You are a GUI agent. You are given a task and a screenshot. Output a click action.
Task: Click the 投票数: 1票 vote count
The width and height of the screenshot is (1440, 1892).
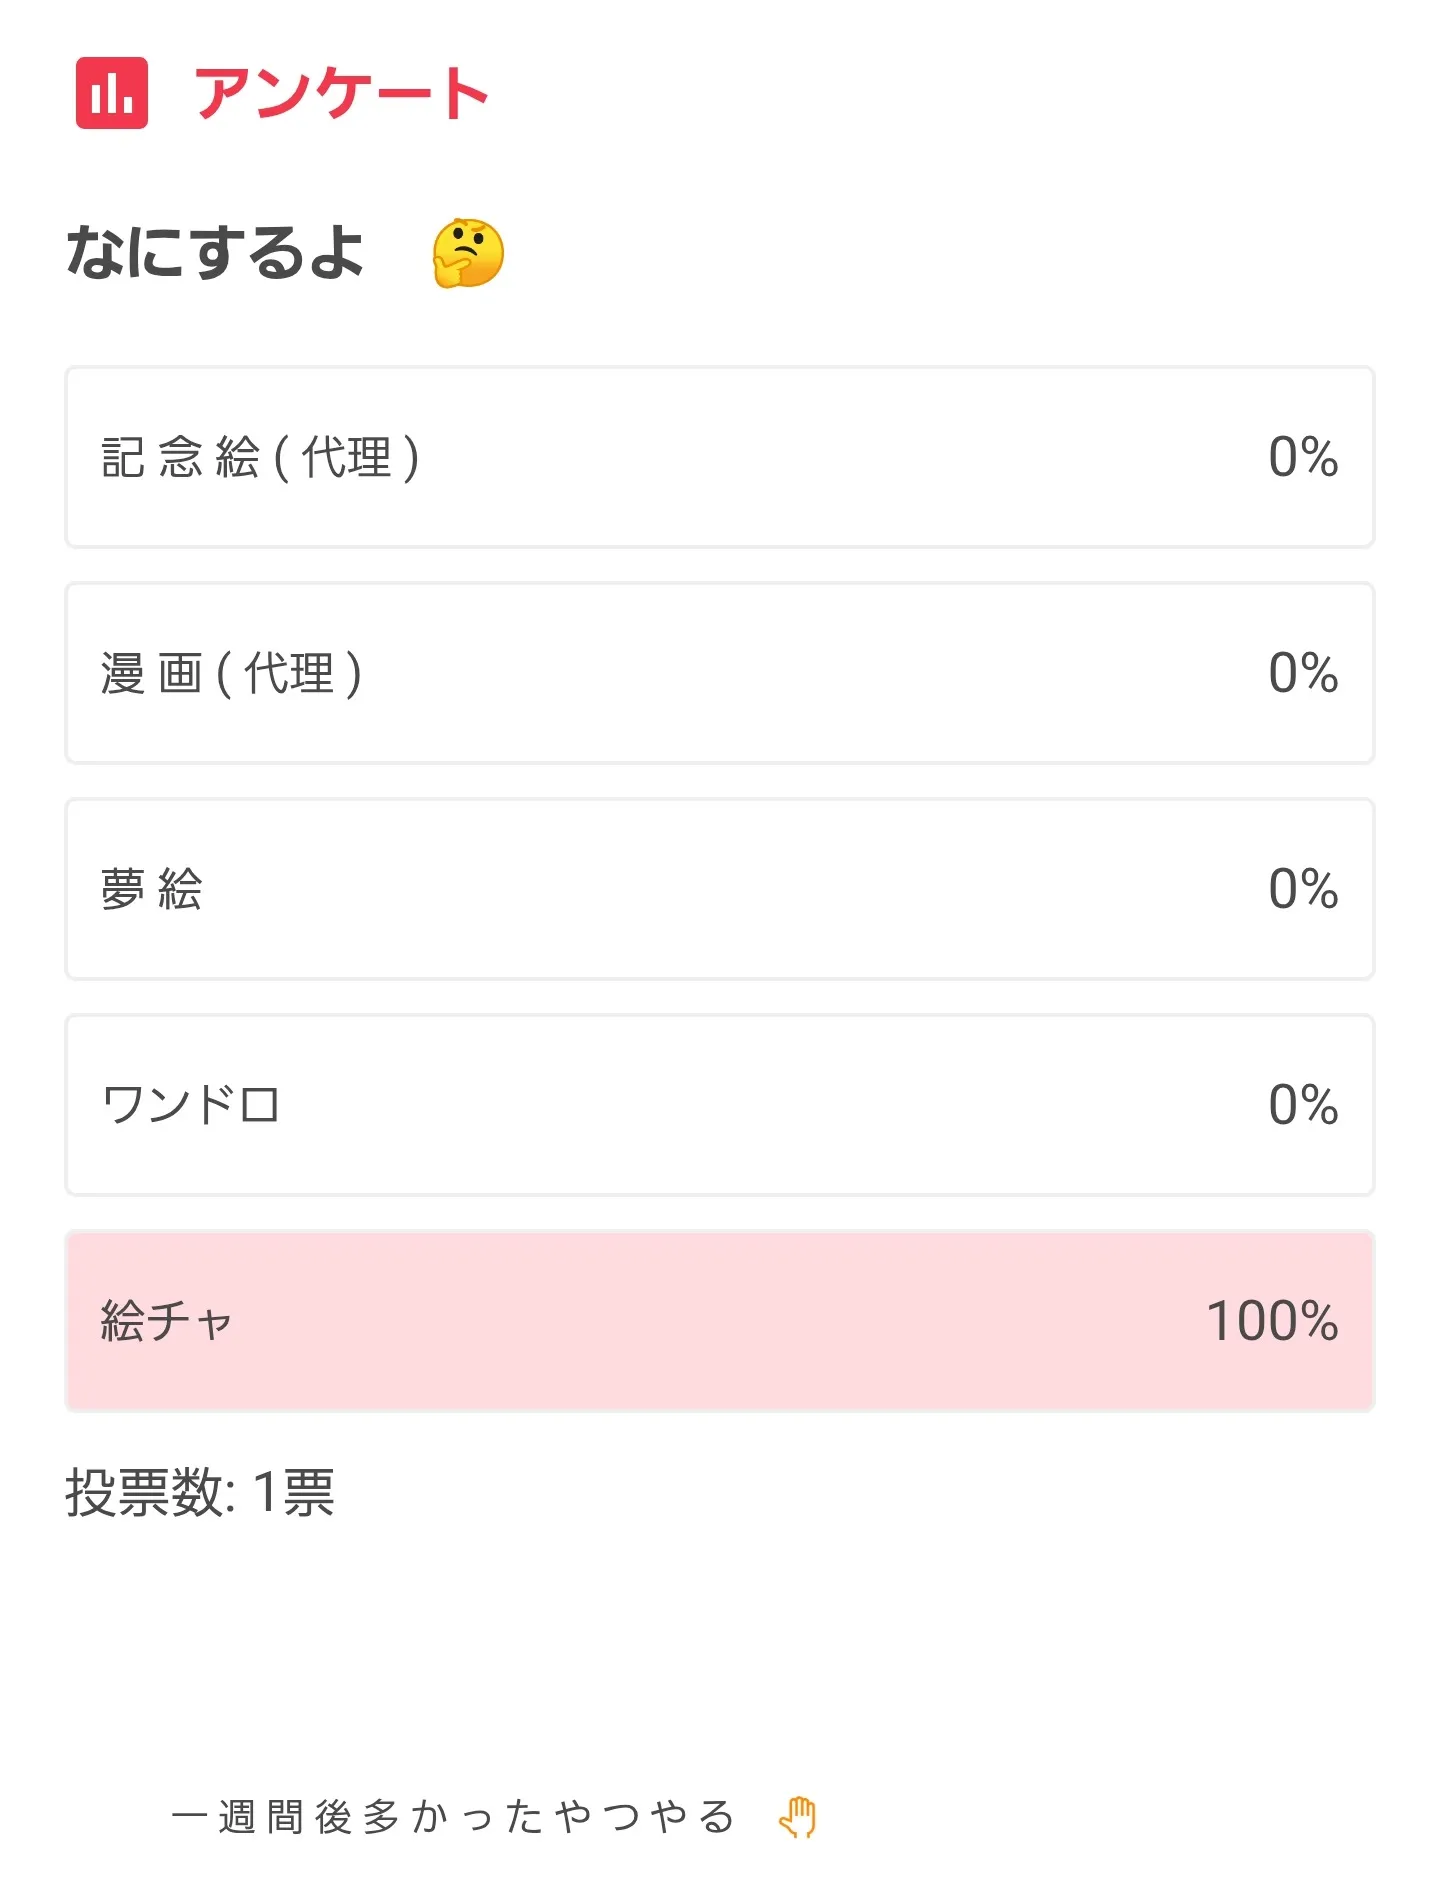tap(200, 1493)
